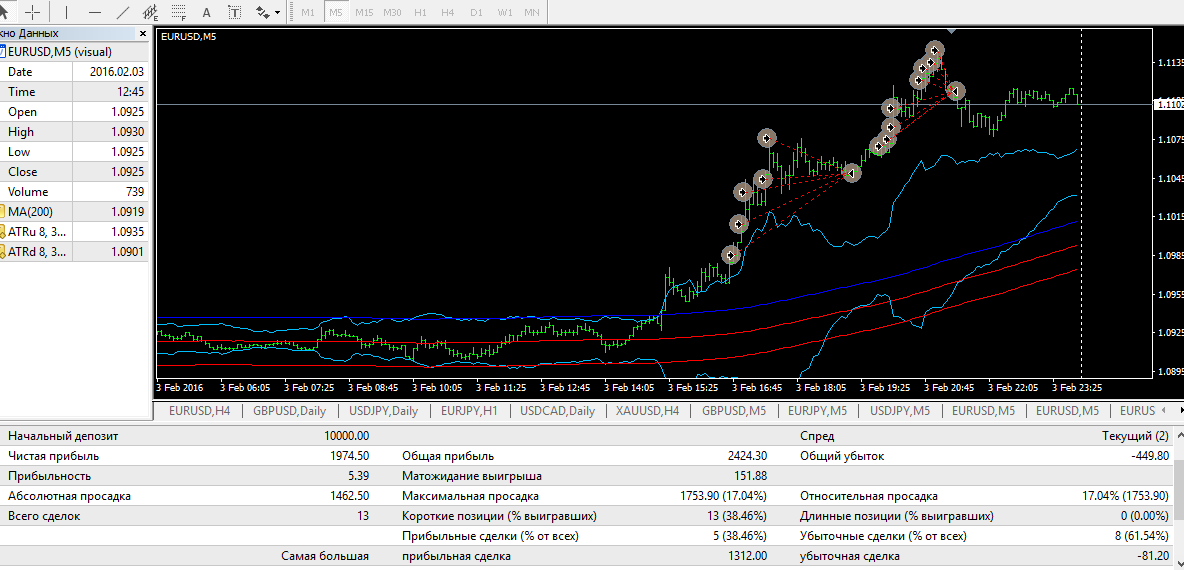Open the GBPUSD,M5 chart tab
1184x570 pixels.
coord(736,411)
